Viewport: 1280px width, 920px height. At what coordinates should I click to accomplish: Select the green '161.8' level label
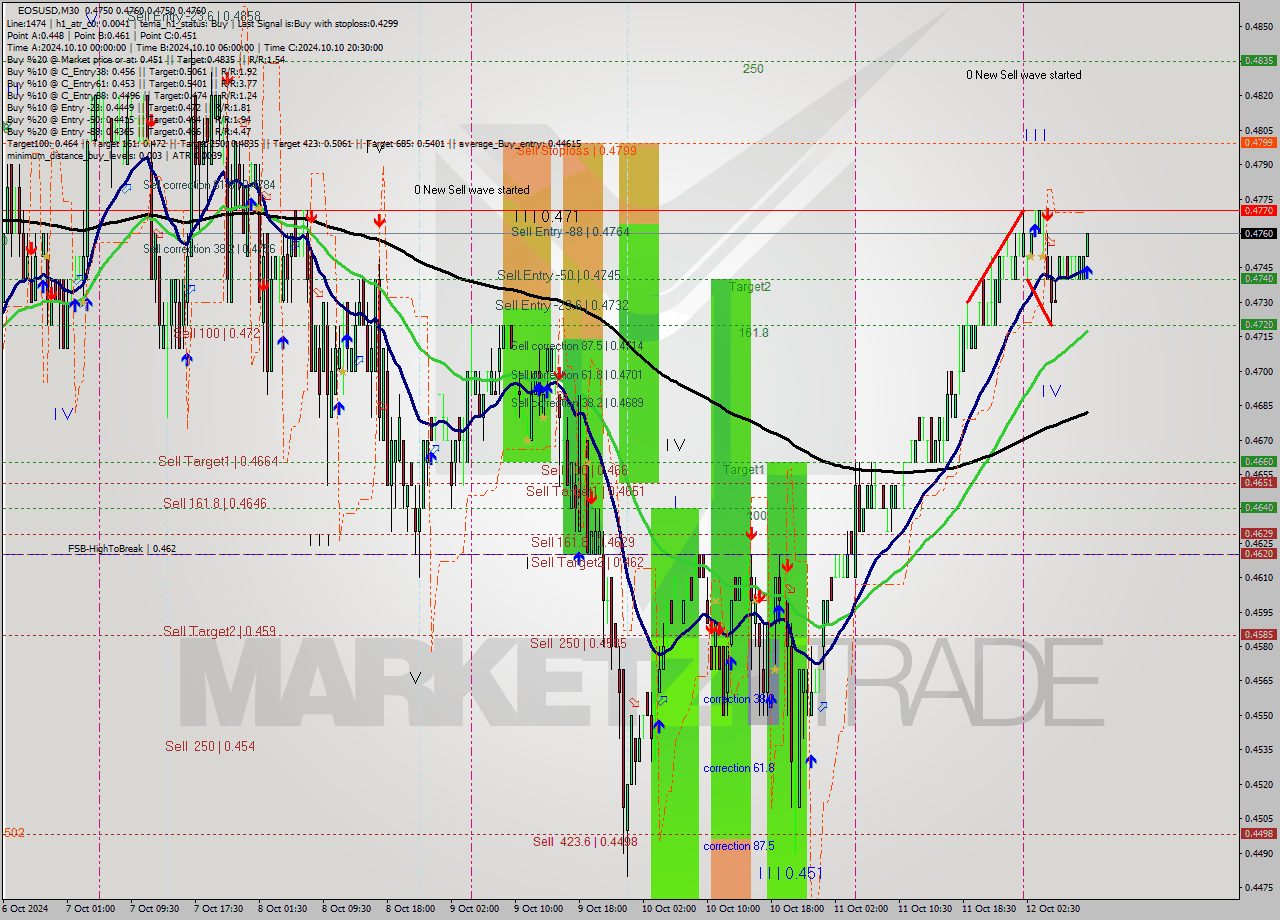click(x=754, y=332)
